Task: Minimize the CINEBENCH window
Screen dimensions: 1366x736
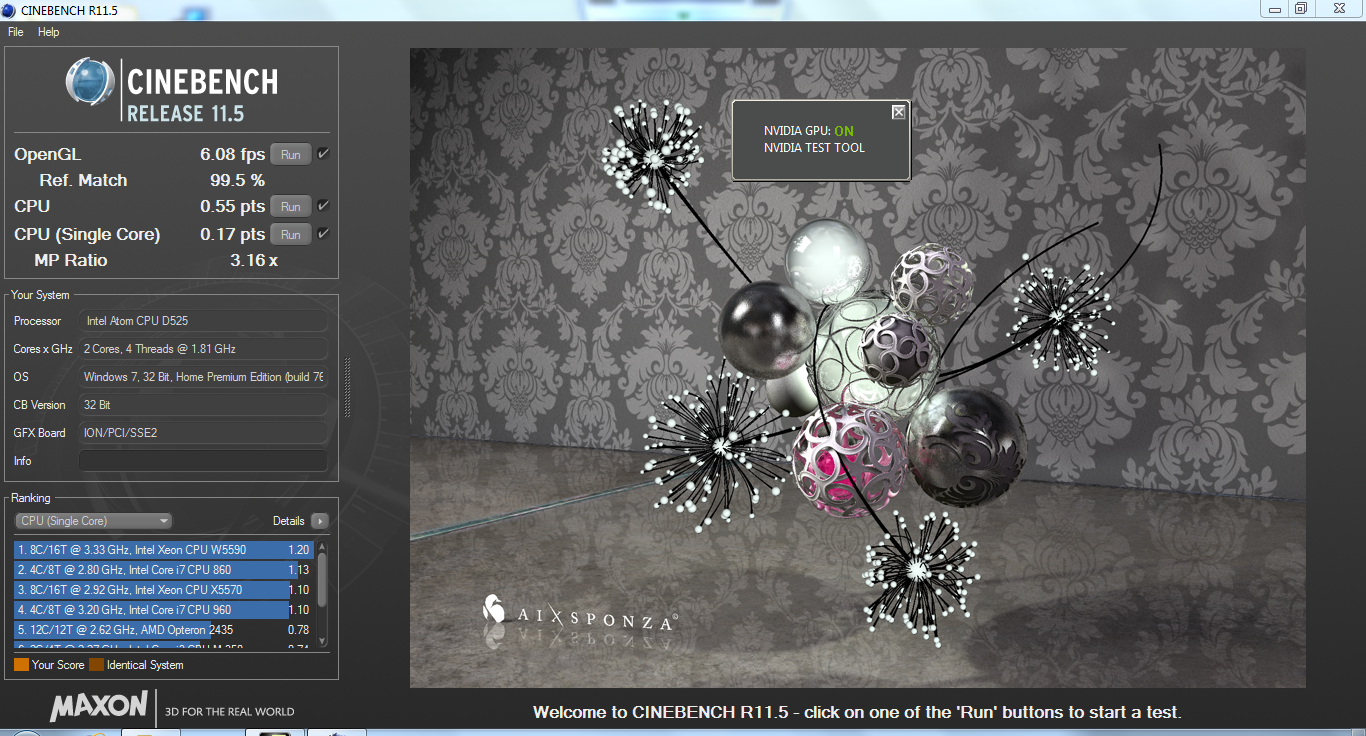Action: 1273,8
